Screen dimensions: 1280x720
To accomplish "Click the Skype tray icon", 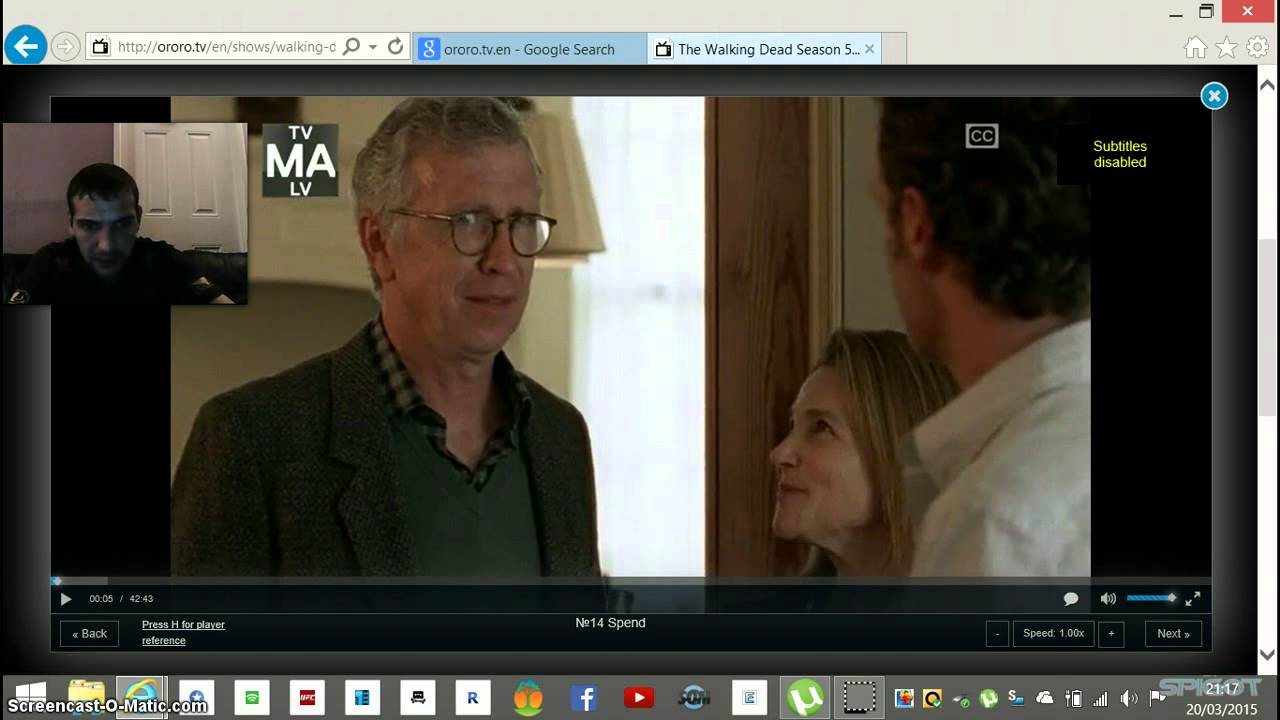I will [1016, 698].
